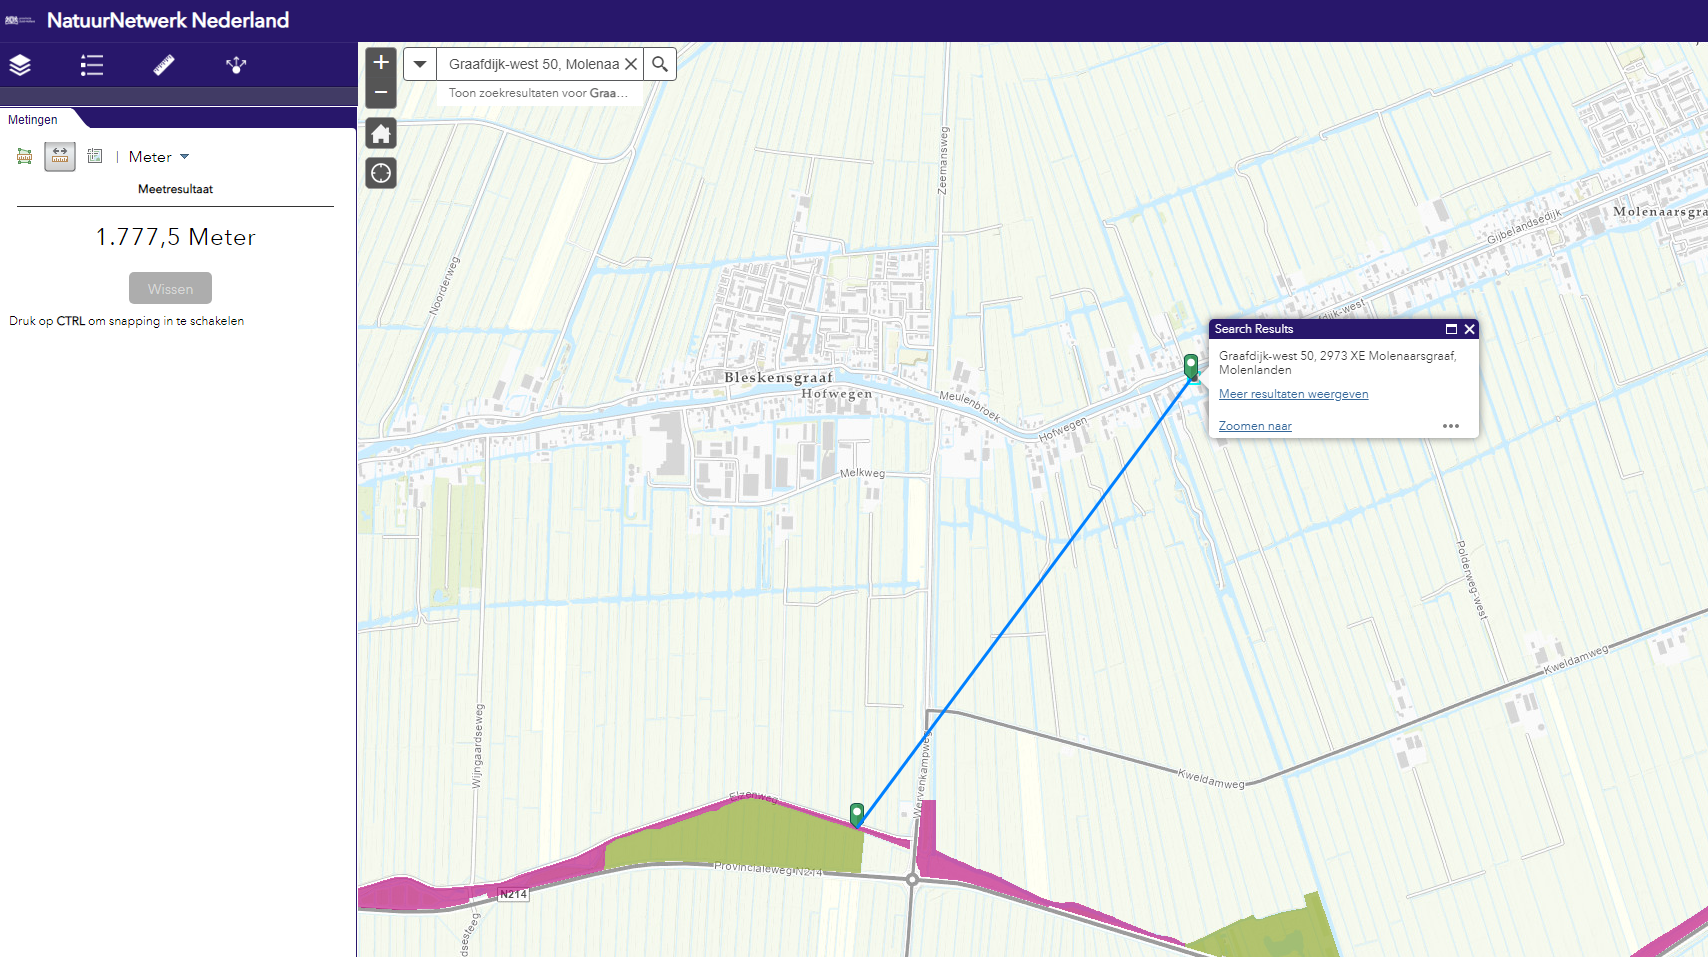The width and height of the screenshot is (1708, 957).
Task: Close the Search Results popup
Action: click(x=1469, y=329)
